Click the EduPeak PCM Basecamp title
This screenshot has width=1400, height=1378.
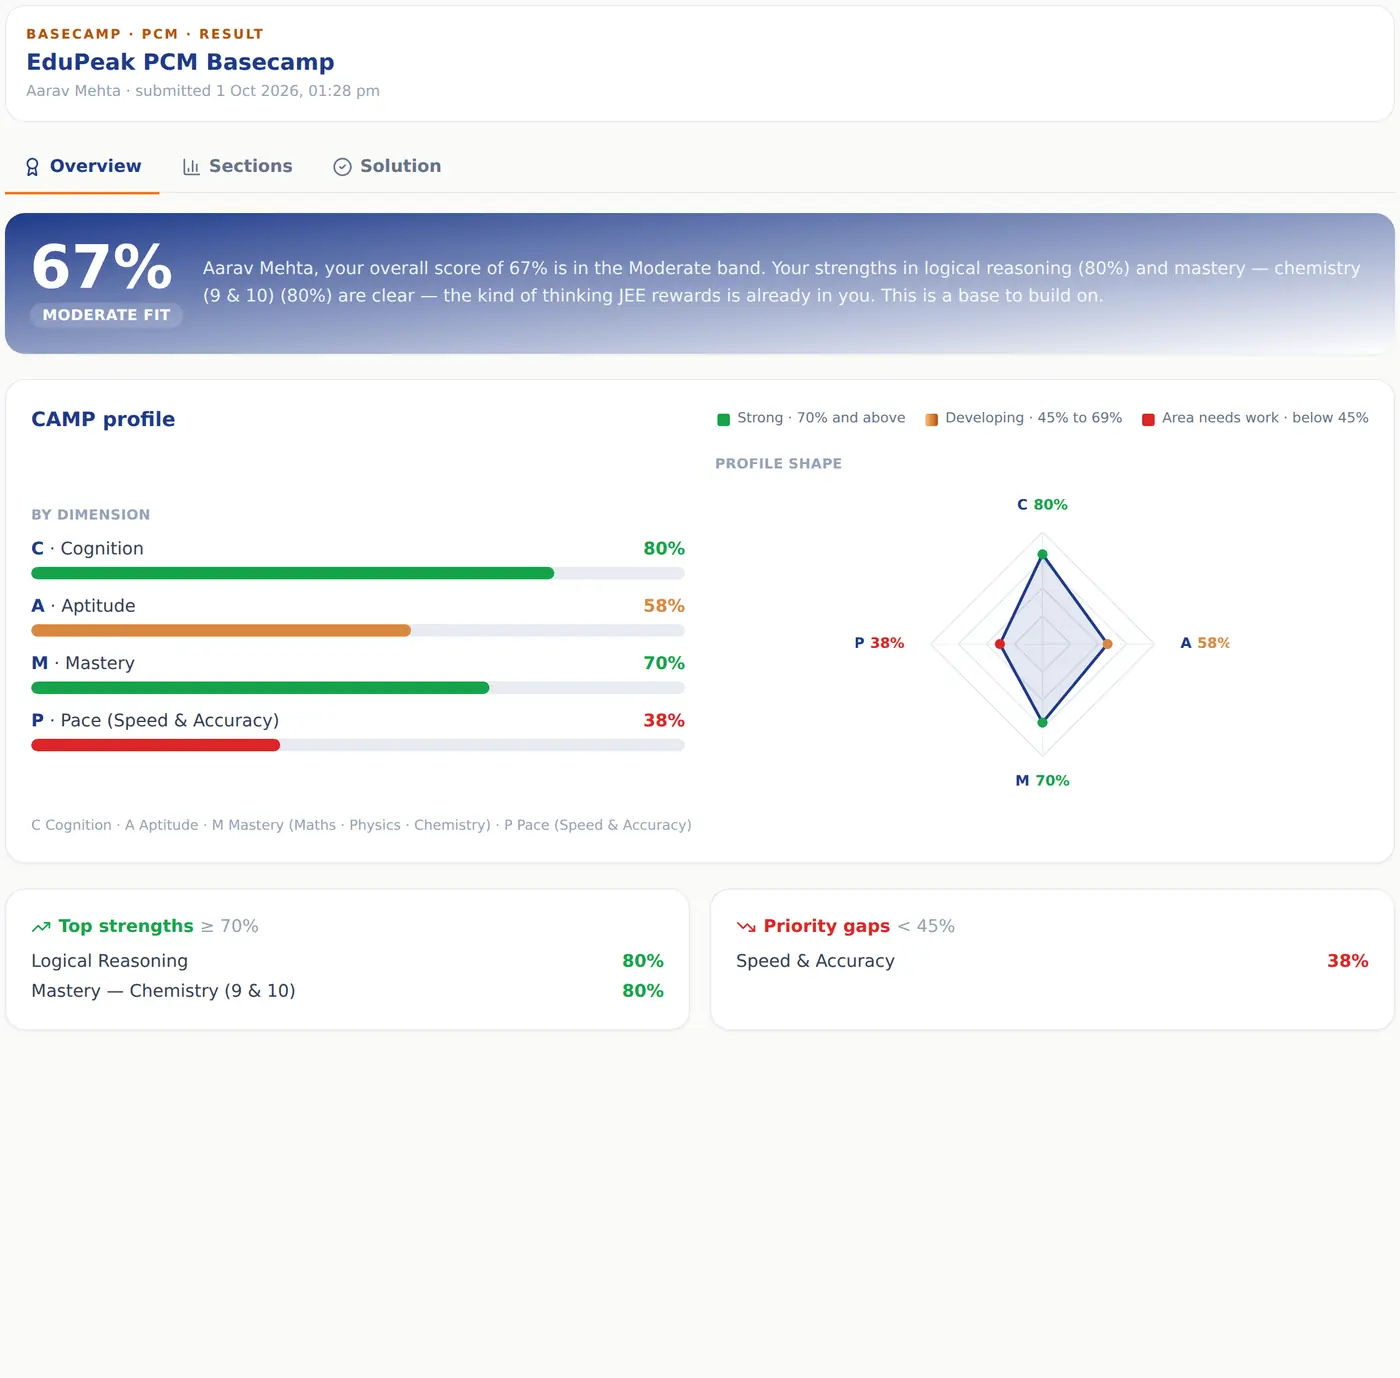tap(180, 62)
